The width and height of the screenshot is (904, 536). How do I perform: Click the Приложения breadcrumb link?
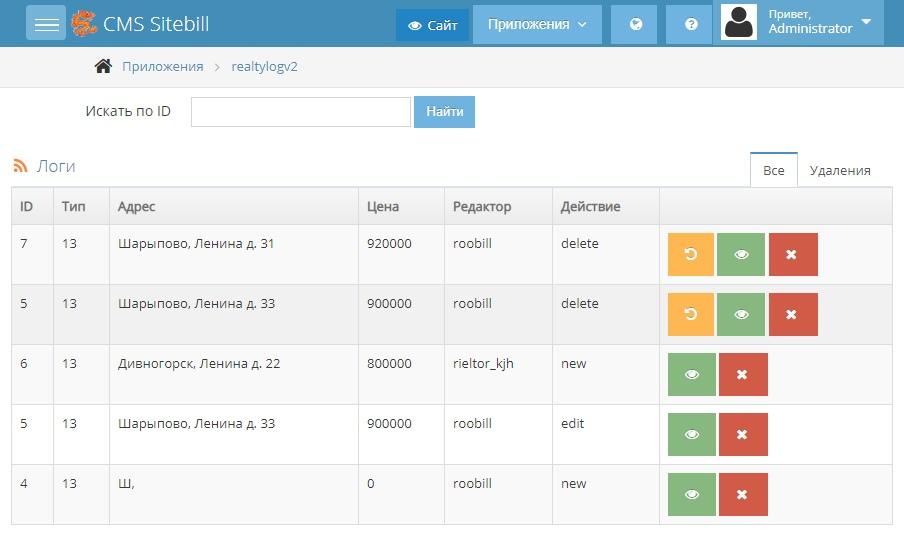coord(162,67)
